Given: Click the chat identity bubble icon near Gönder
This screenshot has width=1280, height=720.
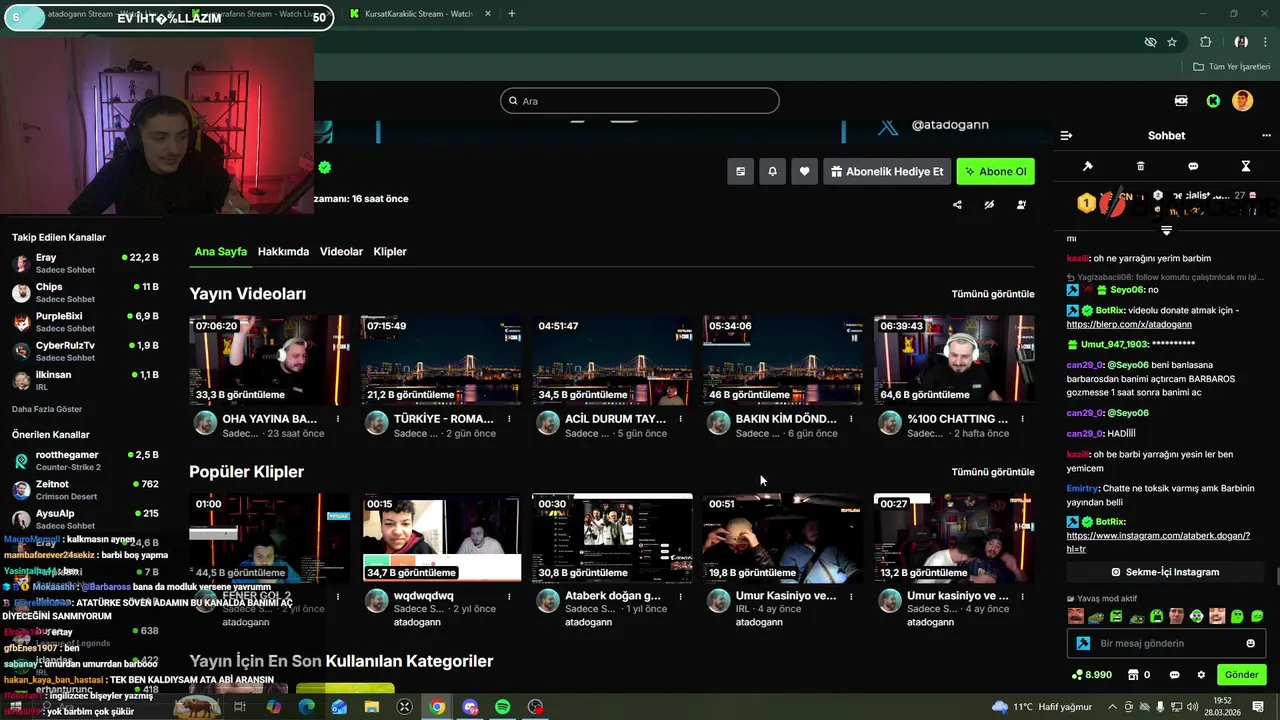Looking at the screenshot, I should click(1174, 675).
